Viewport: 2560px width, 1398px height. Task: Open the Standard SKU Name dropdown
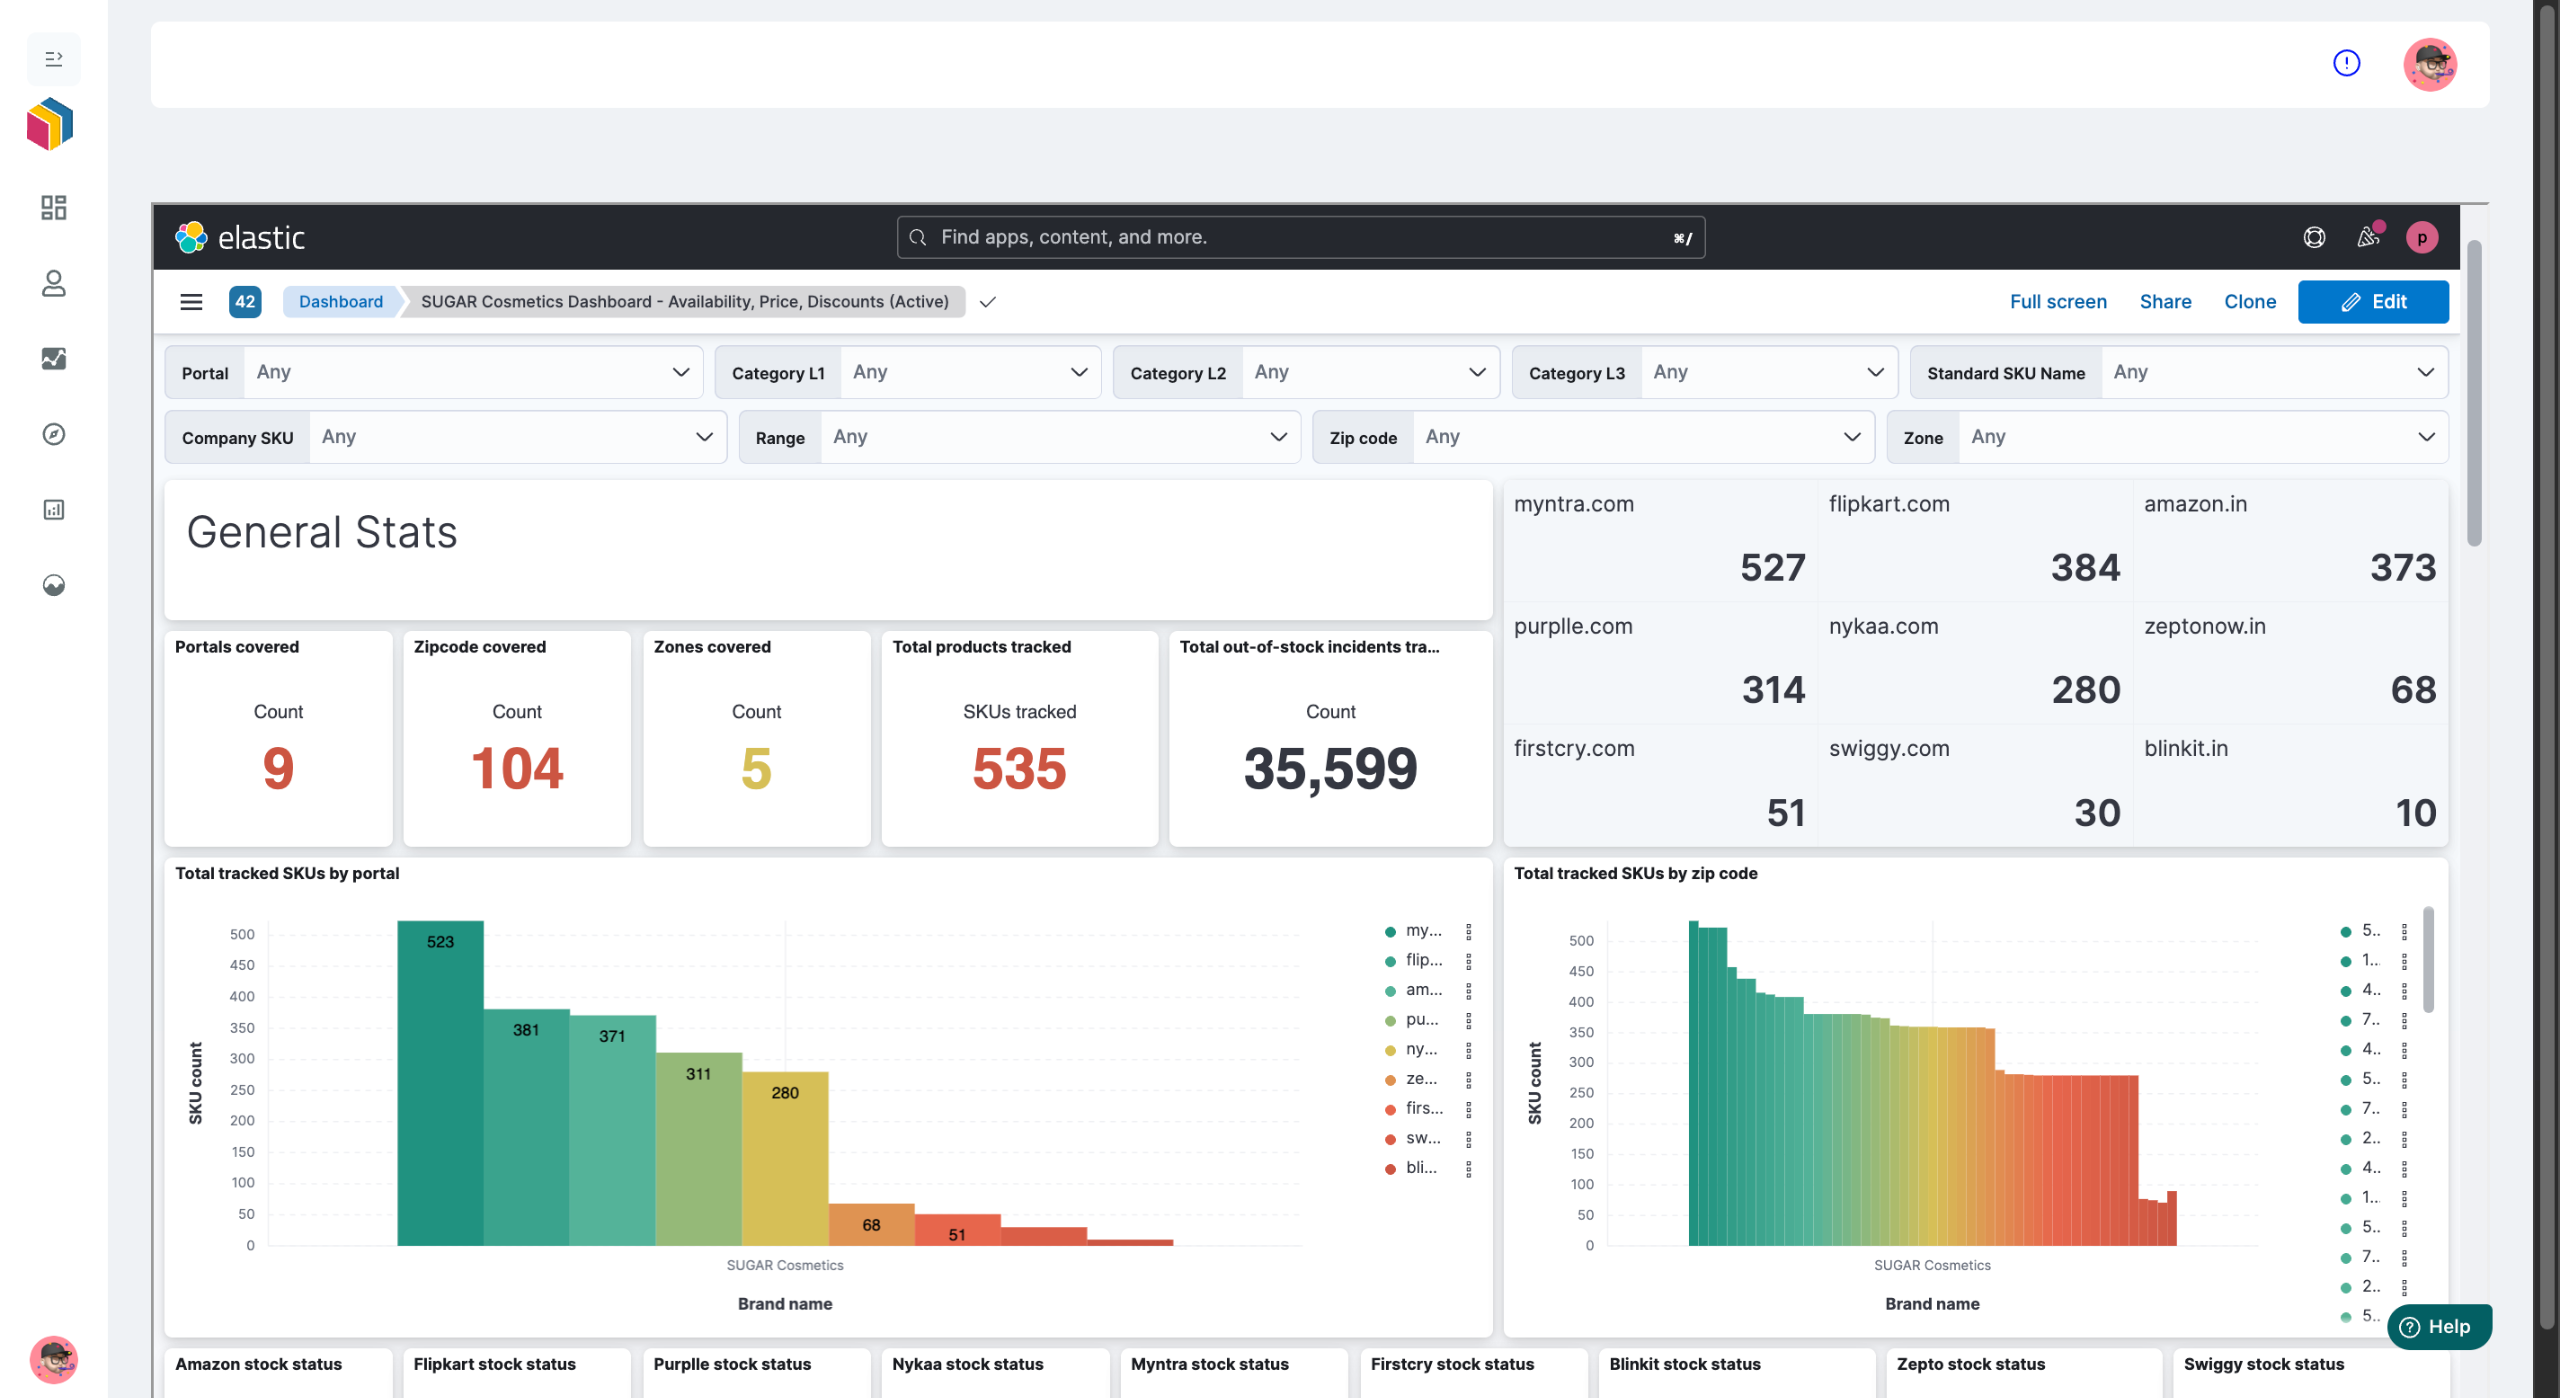tap(2179, 373)
